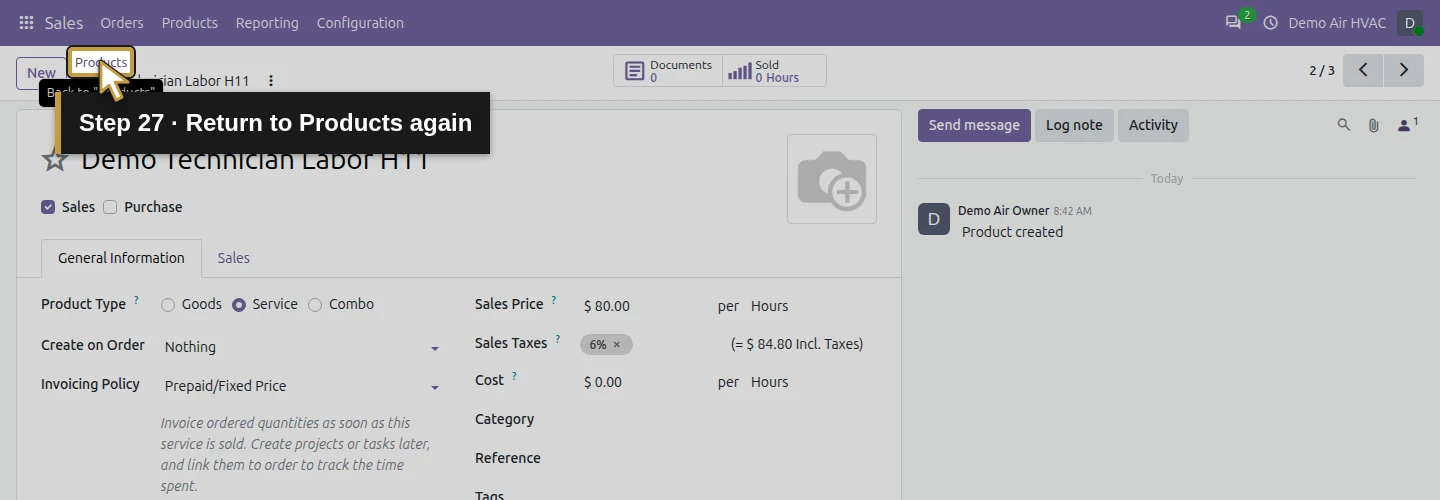Show Cost help tooltip
This screenshot has width=1440, height=500.
(x=514, y=377)
